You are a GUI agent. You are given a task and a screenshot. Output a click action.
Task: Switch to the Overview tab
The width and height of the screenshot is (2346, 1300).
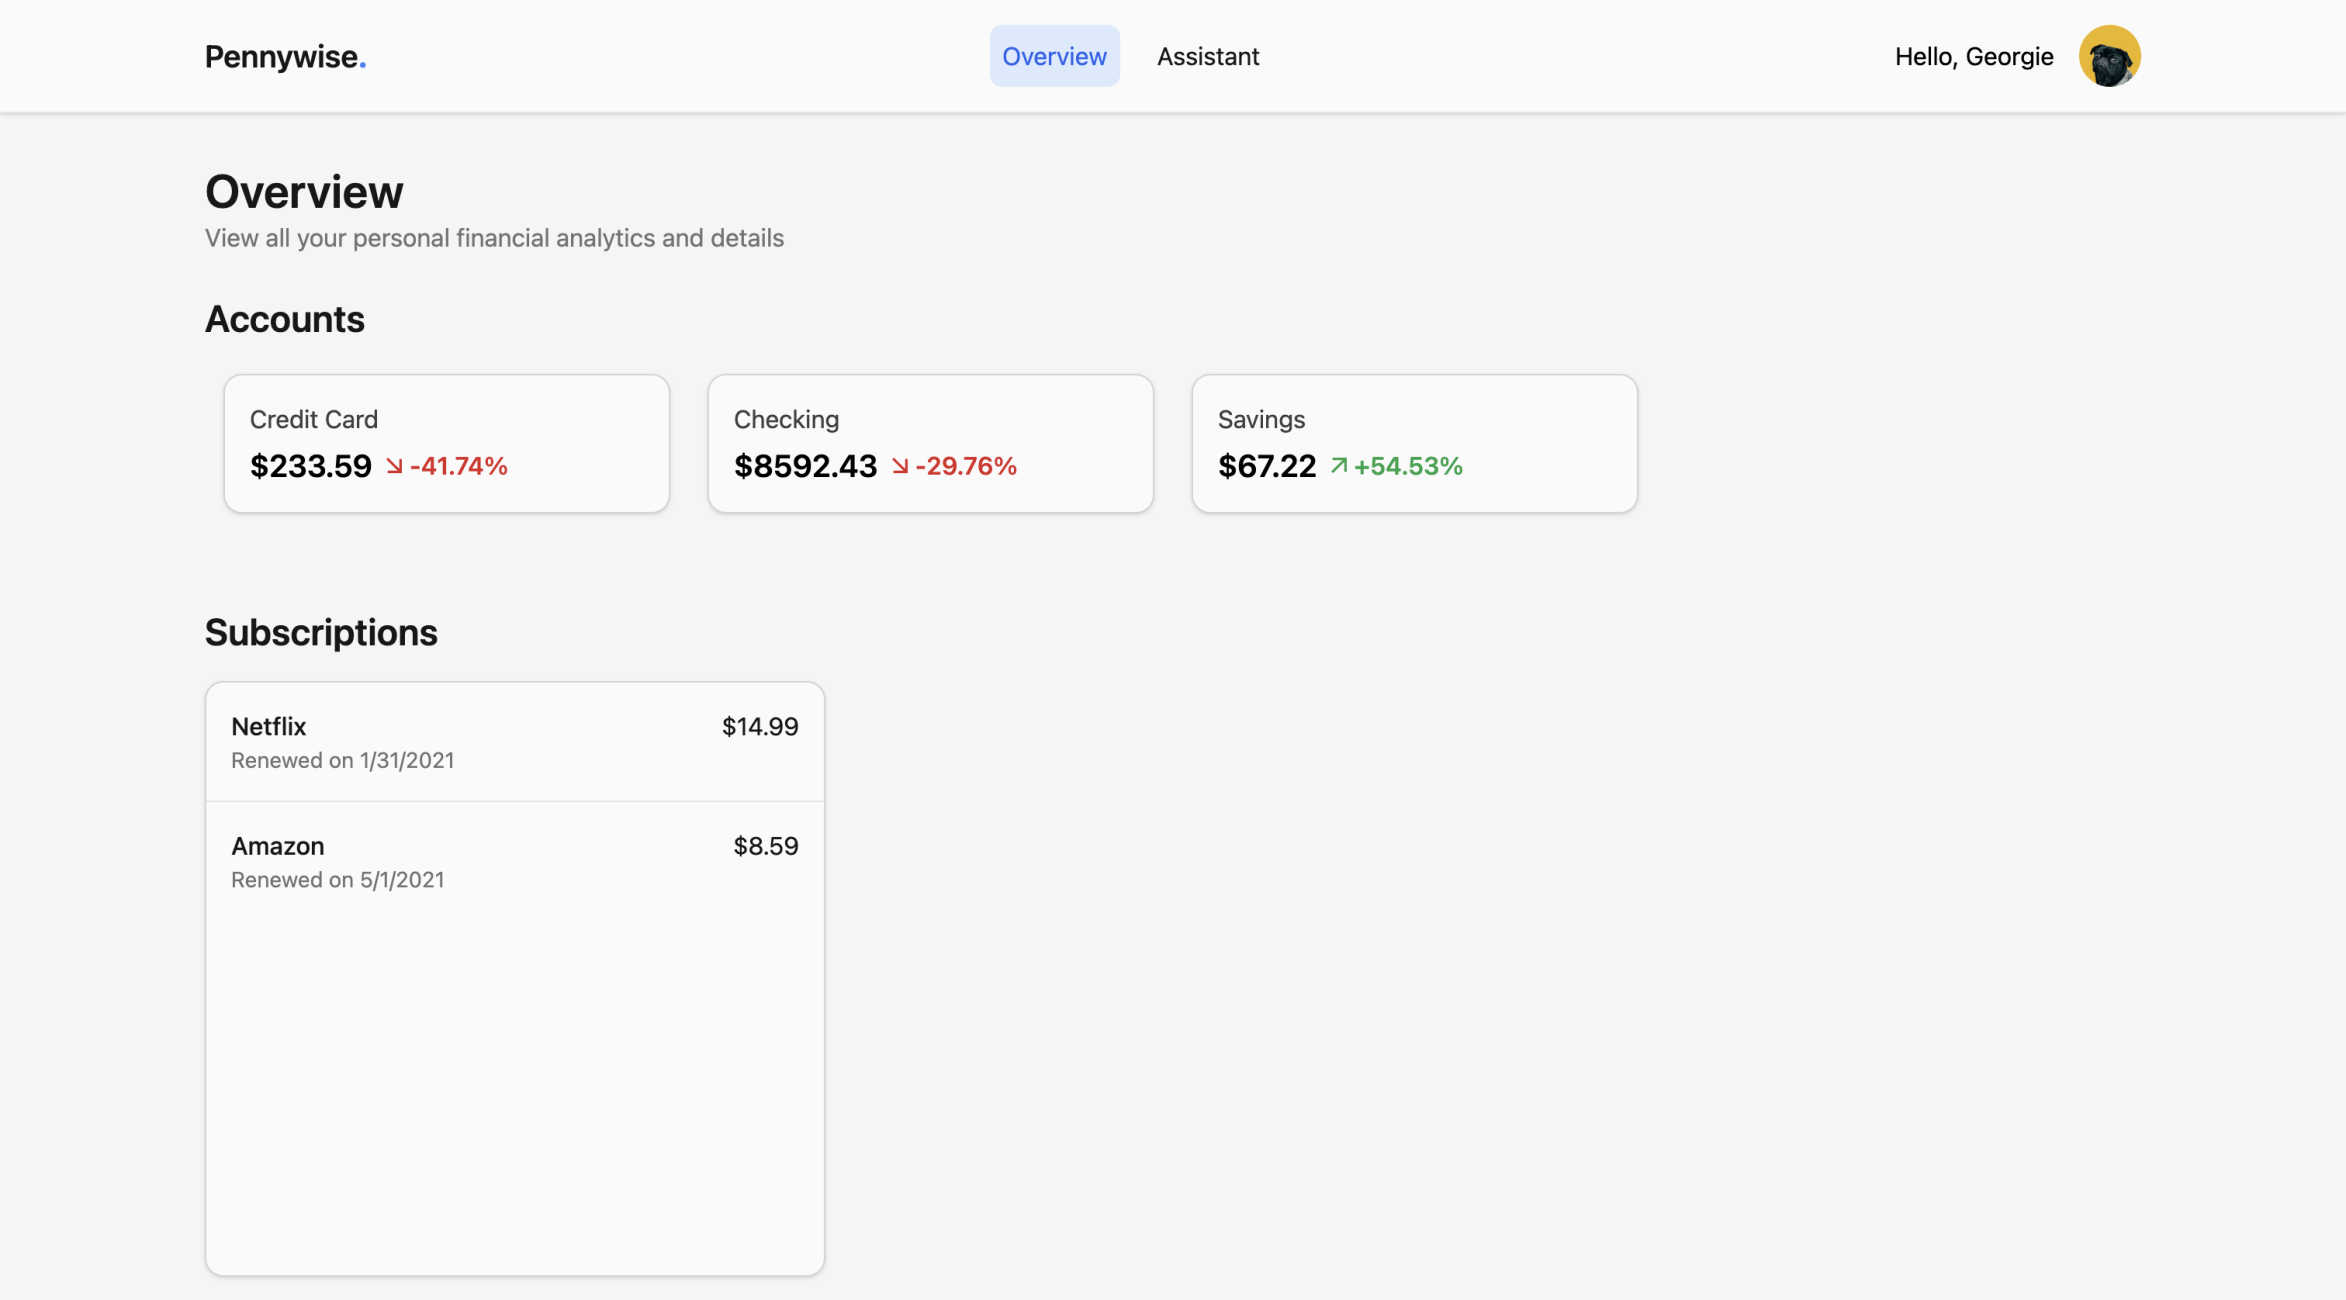click(x=1054, y=56)
